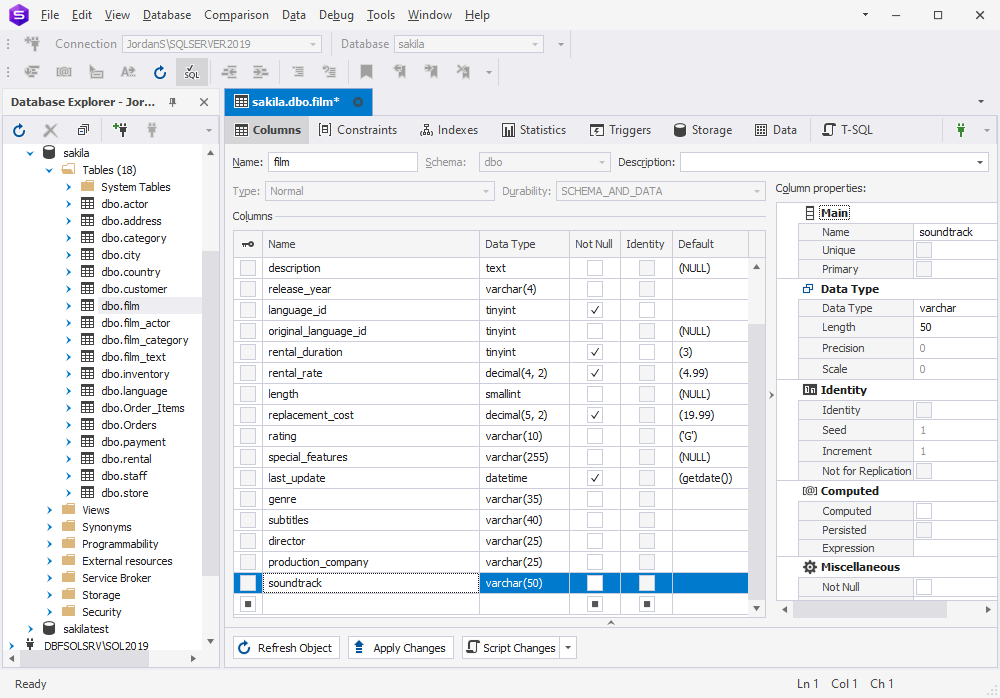Enable Not Null for soundtrack column
Screen dimensions: 1000x698
click(595, 583)
